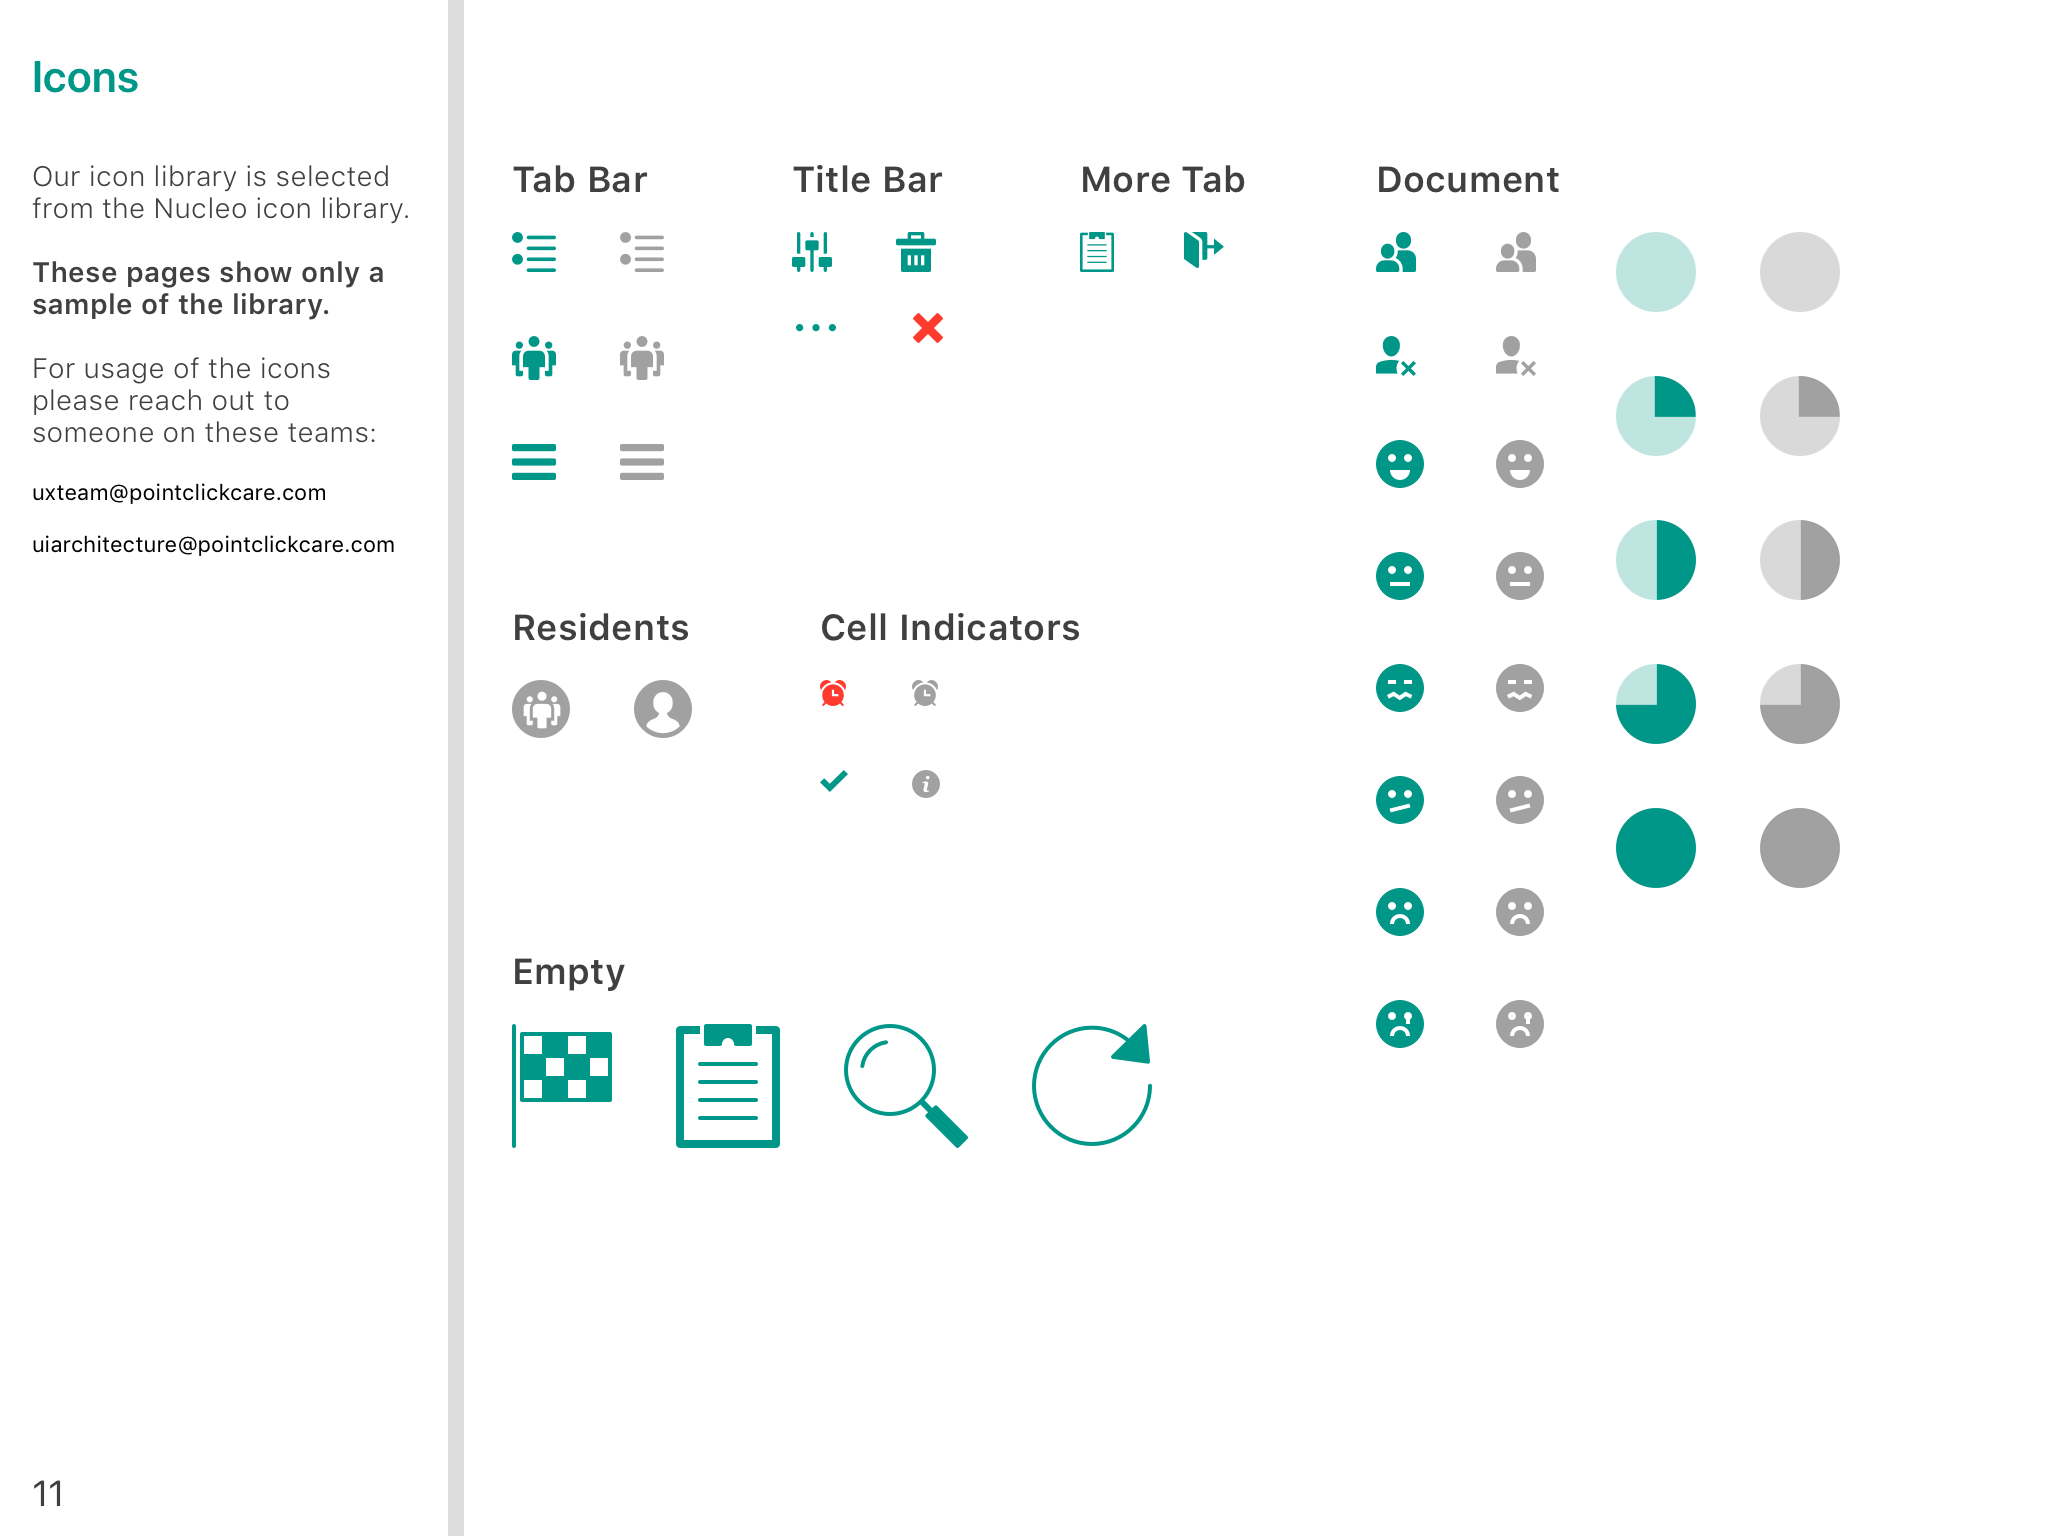
Task: Click the teal three-dots more icon
Action: 816,327
